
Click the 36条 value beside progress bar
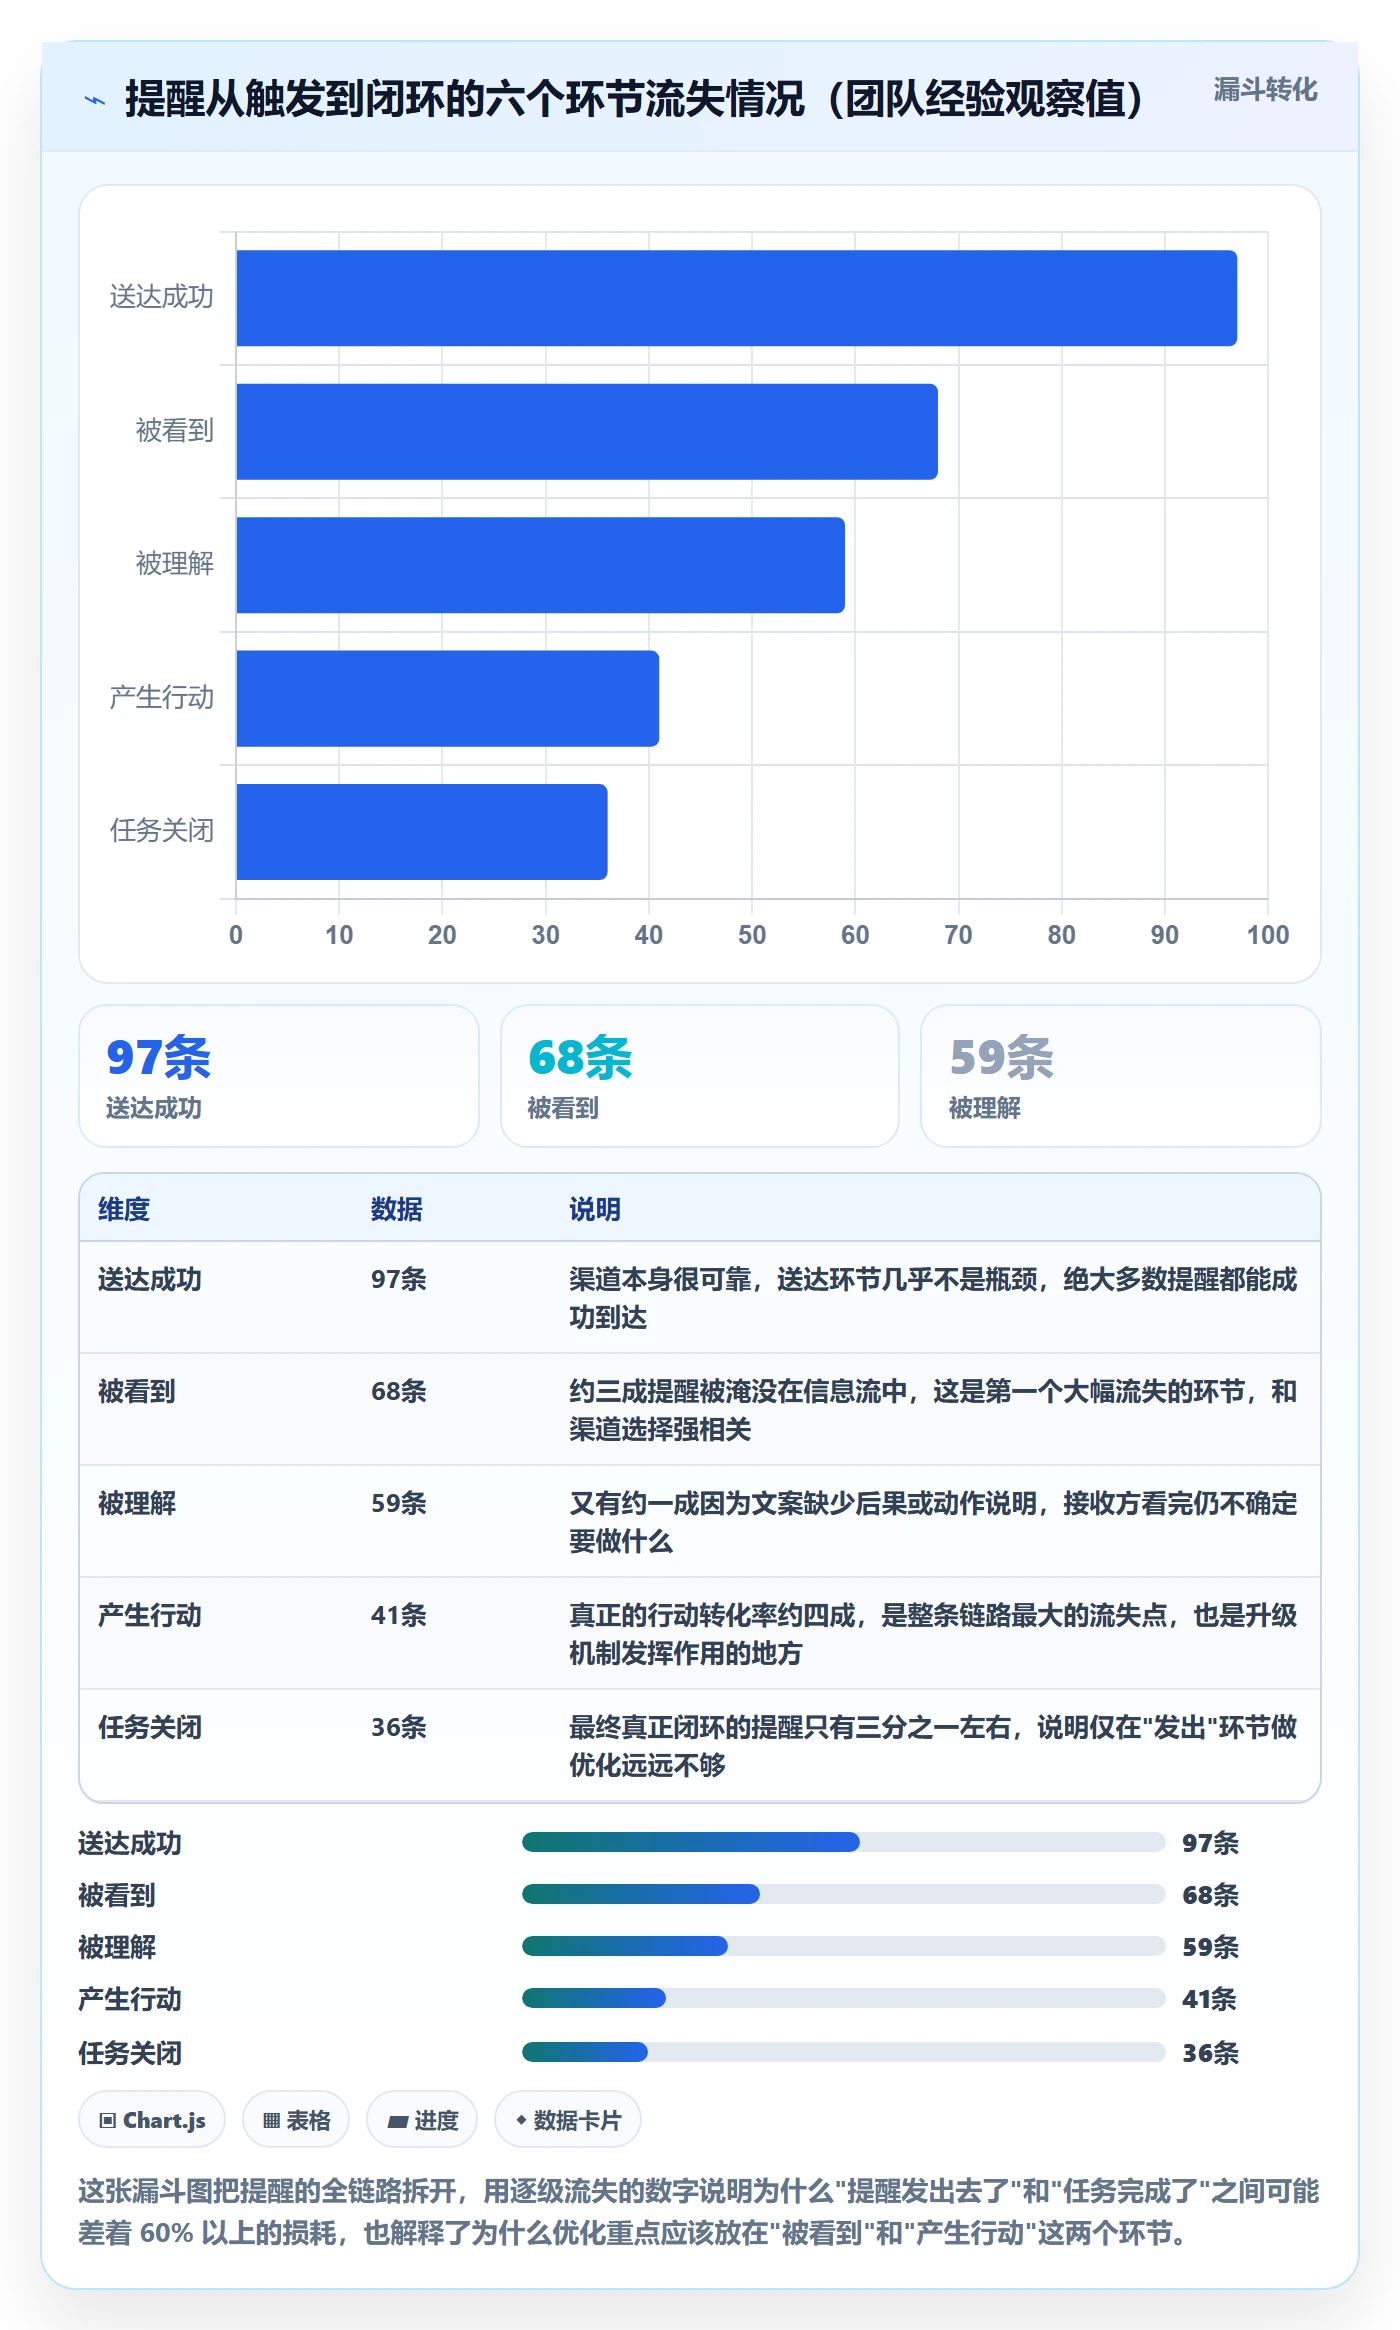coord(1210,2053)
